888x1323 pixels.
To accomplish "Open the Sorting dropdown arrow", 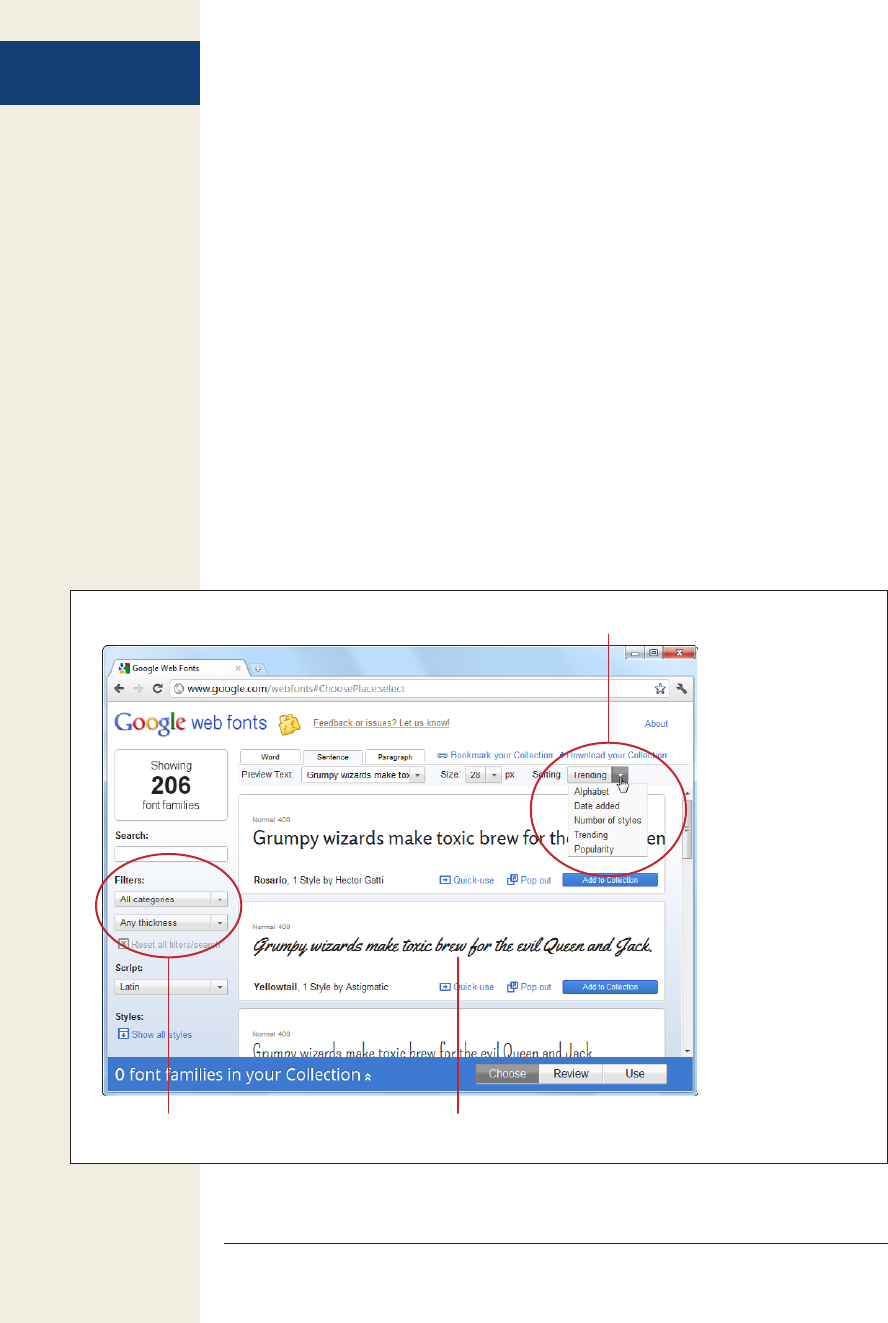I will click(x=621, y=775).
